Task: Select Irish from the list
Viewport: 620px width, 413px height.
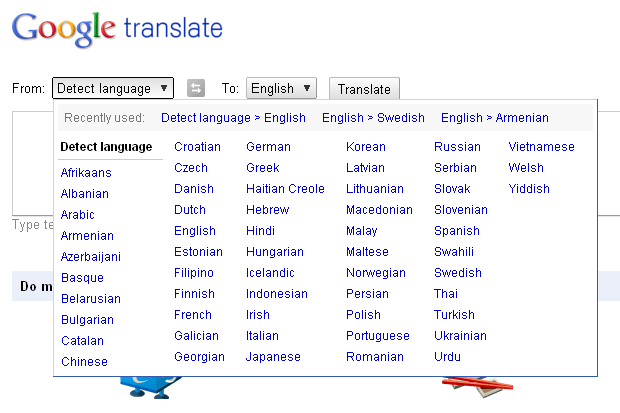Action: pyautogui.click(x=258, y=314)
